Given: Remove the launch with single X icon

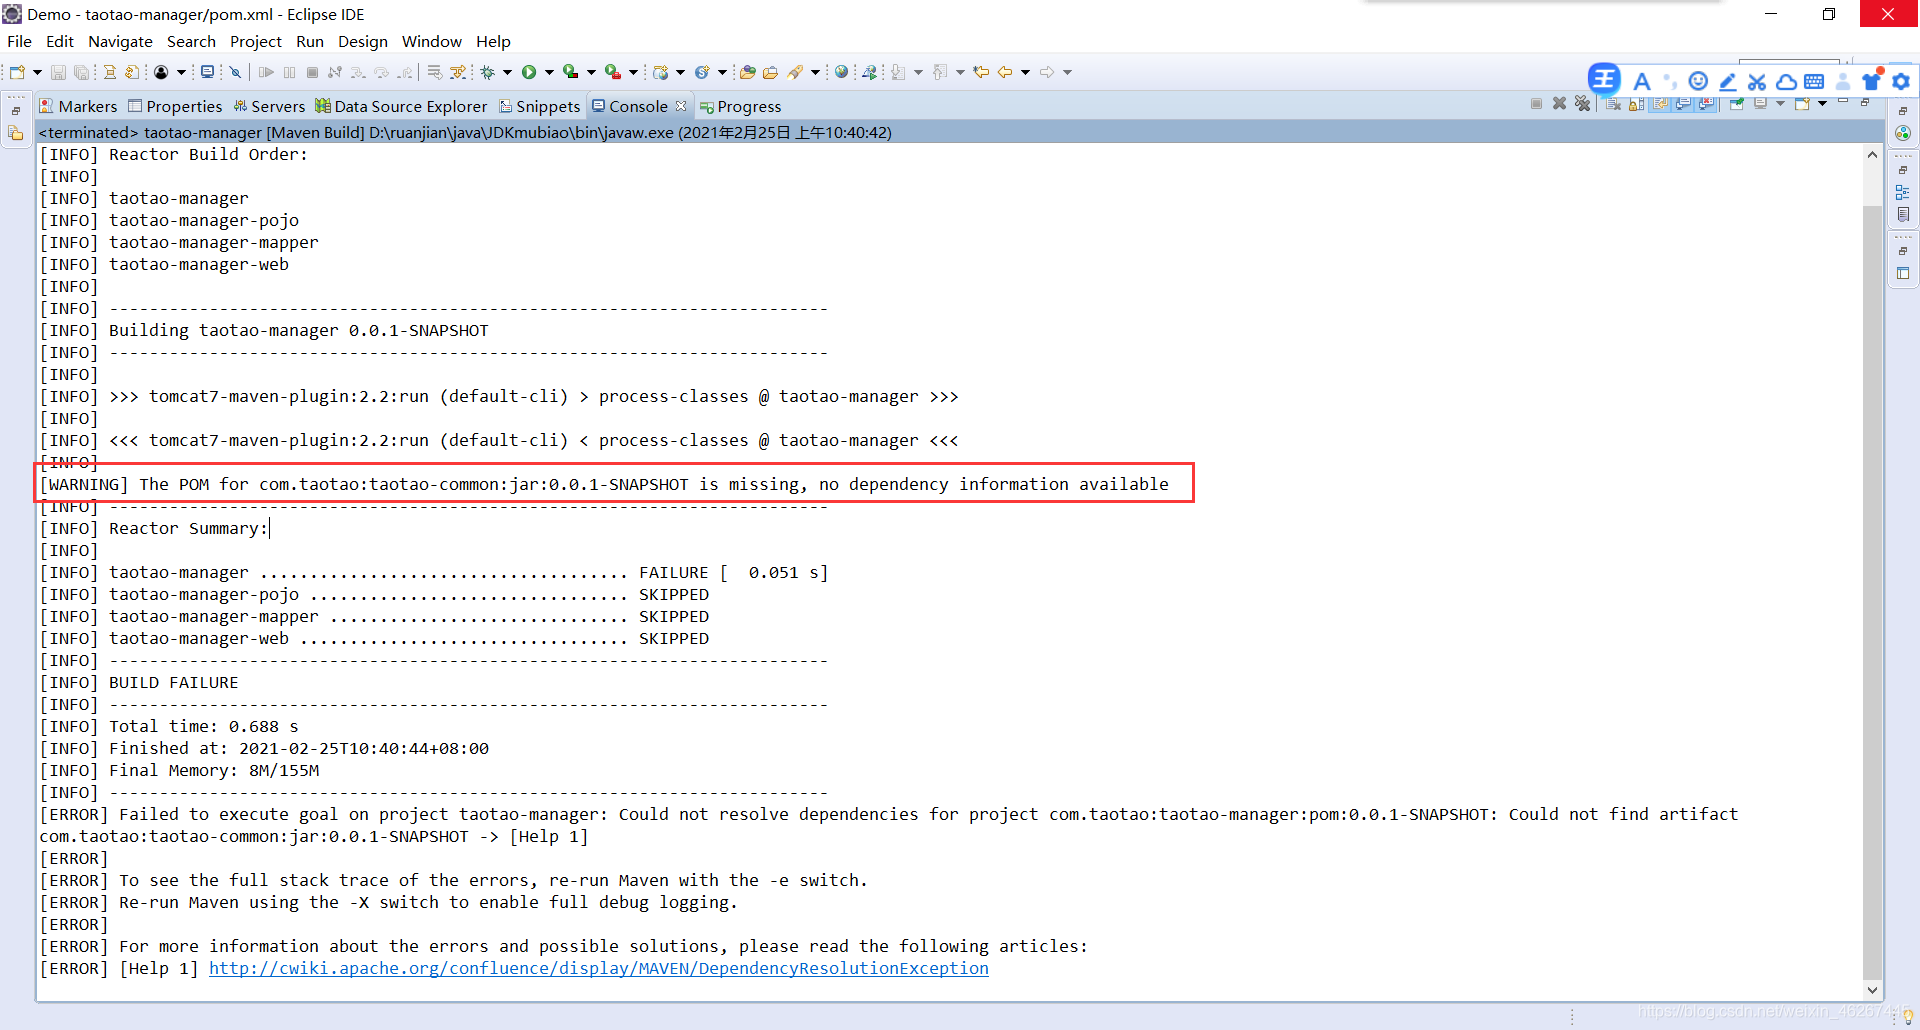Looking at the screenshot, I should click(1559, 104).
